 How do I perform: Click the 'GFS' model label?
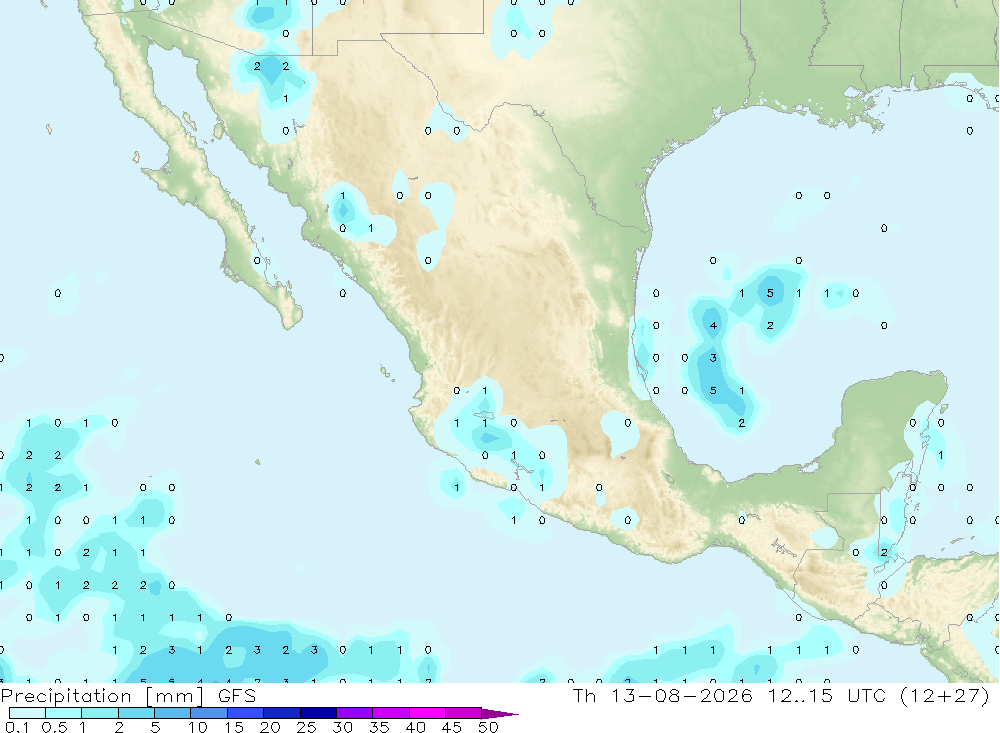coord(237,696)
